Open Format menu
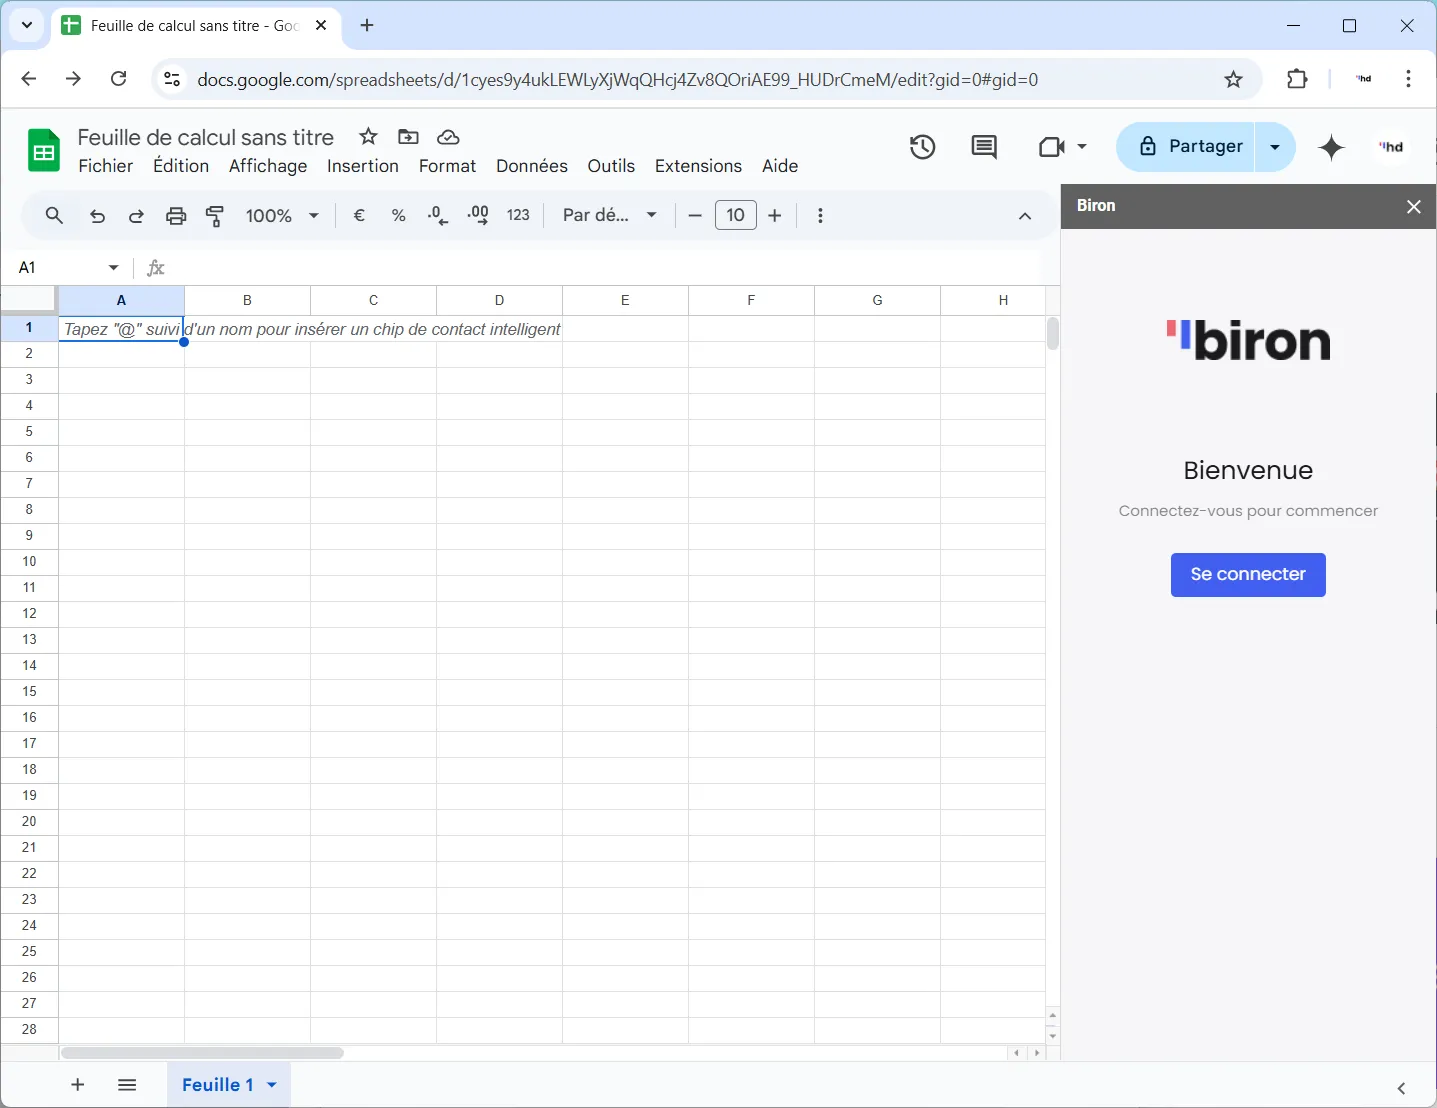 click(447, 166)
